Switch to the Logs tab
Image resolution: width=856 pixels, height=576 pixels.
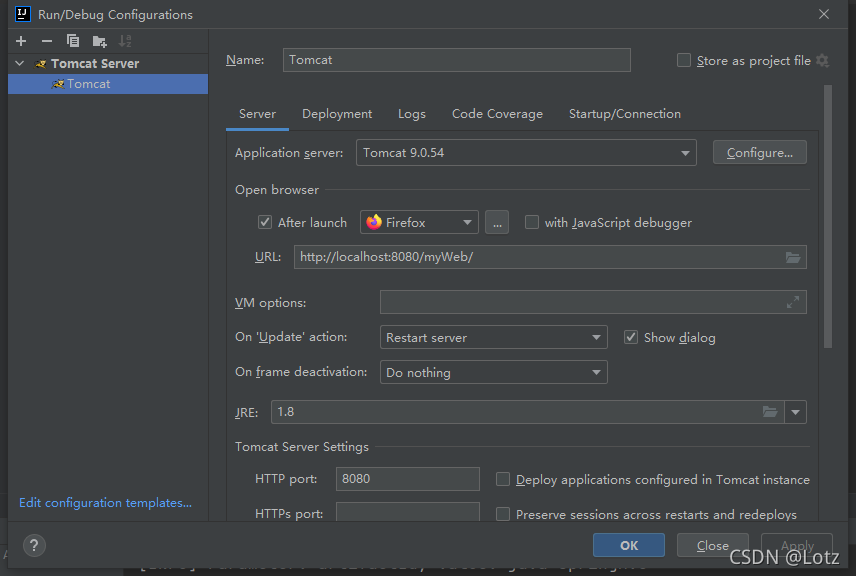(x=412, y=114)
